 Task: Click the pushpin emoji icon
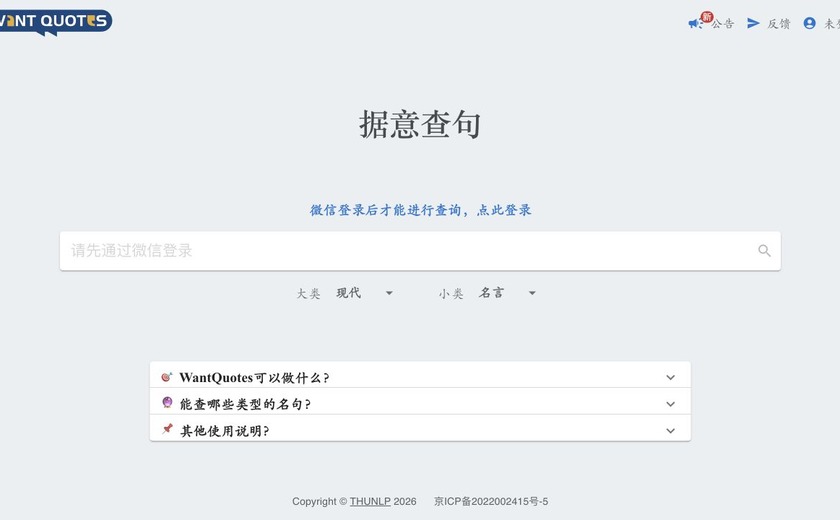click(167, 429)
